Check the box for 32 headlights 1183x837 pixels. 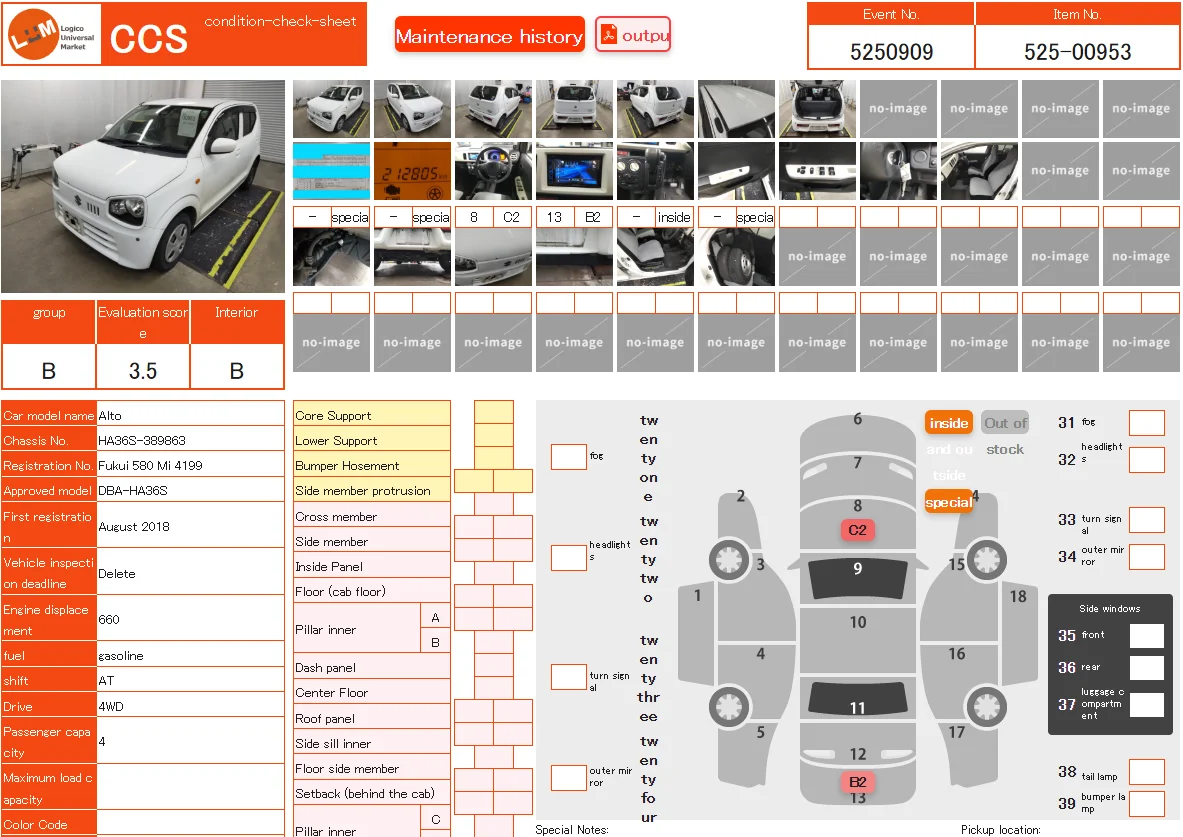click(1146, 460)
